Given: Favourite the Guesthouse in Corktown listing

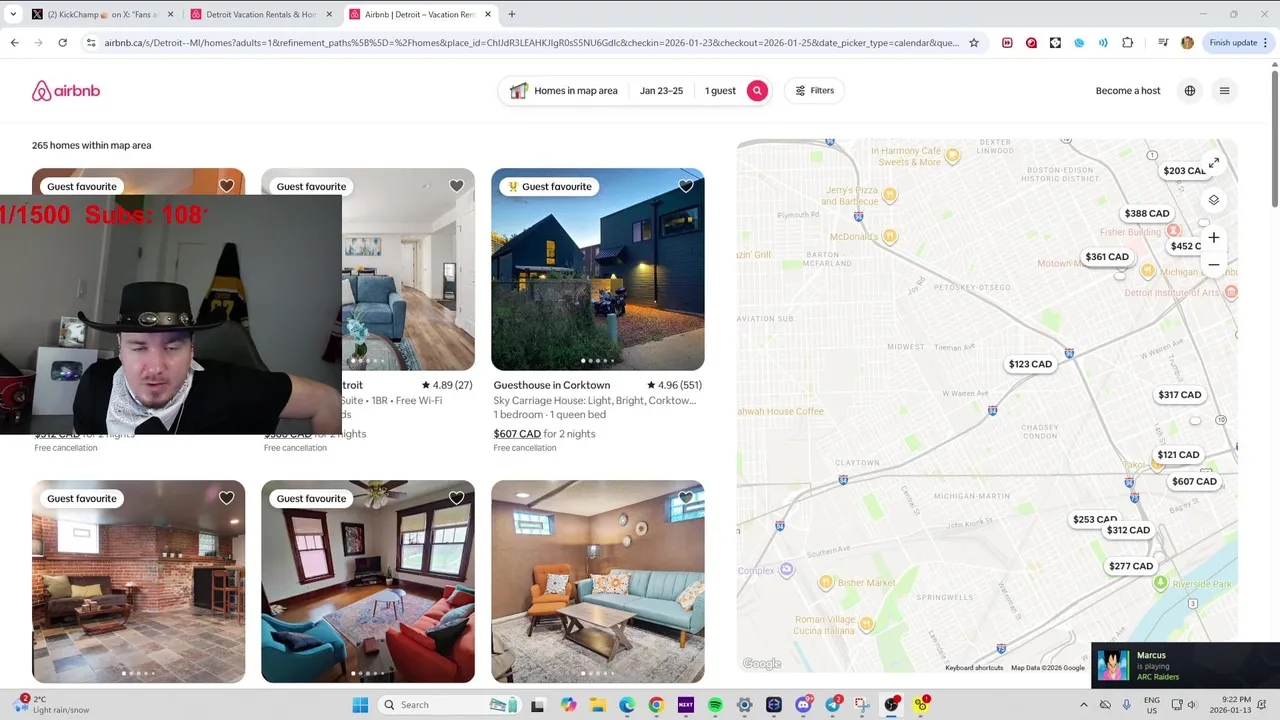Looking at the screenshot, I should tap(686, 186).
